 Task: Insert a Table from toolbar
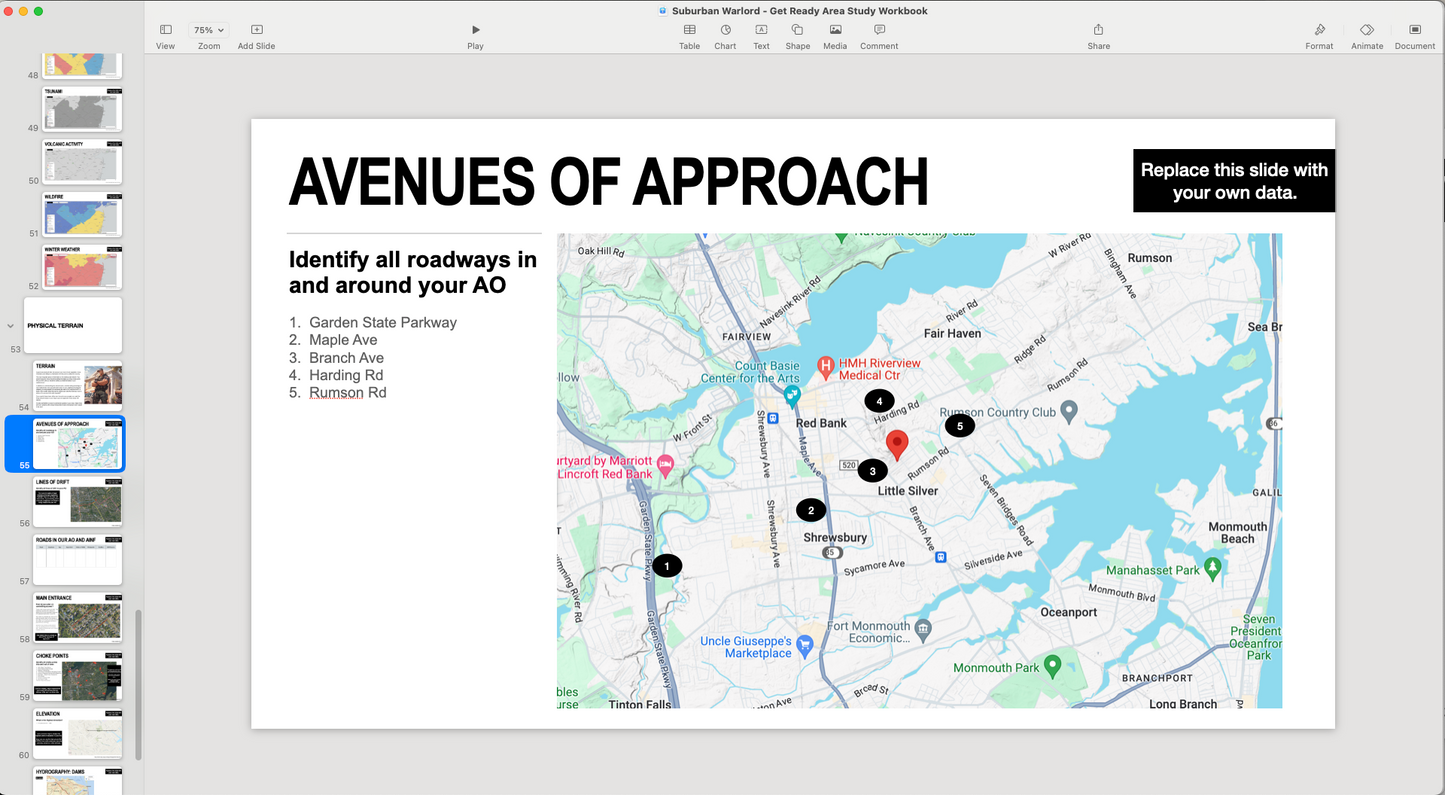pyautogui.click(x=690, y=36)
